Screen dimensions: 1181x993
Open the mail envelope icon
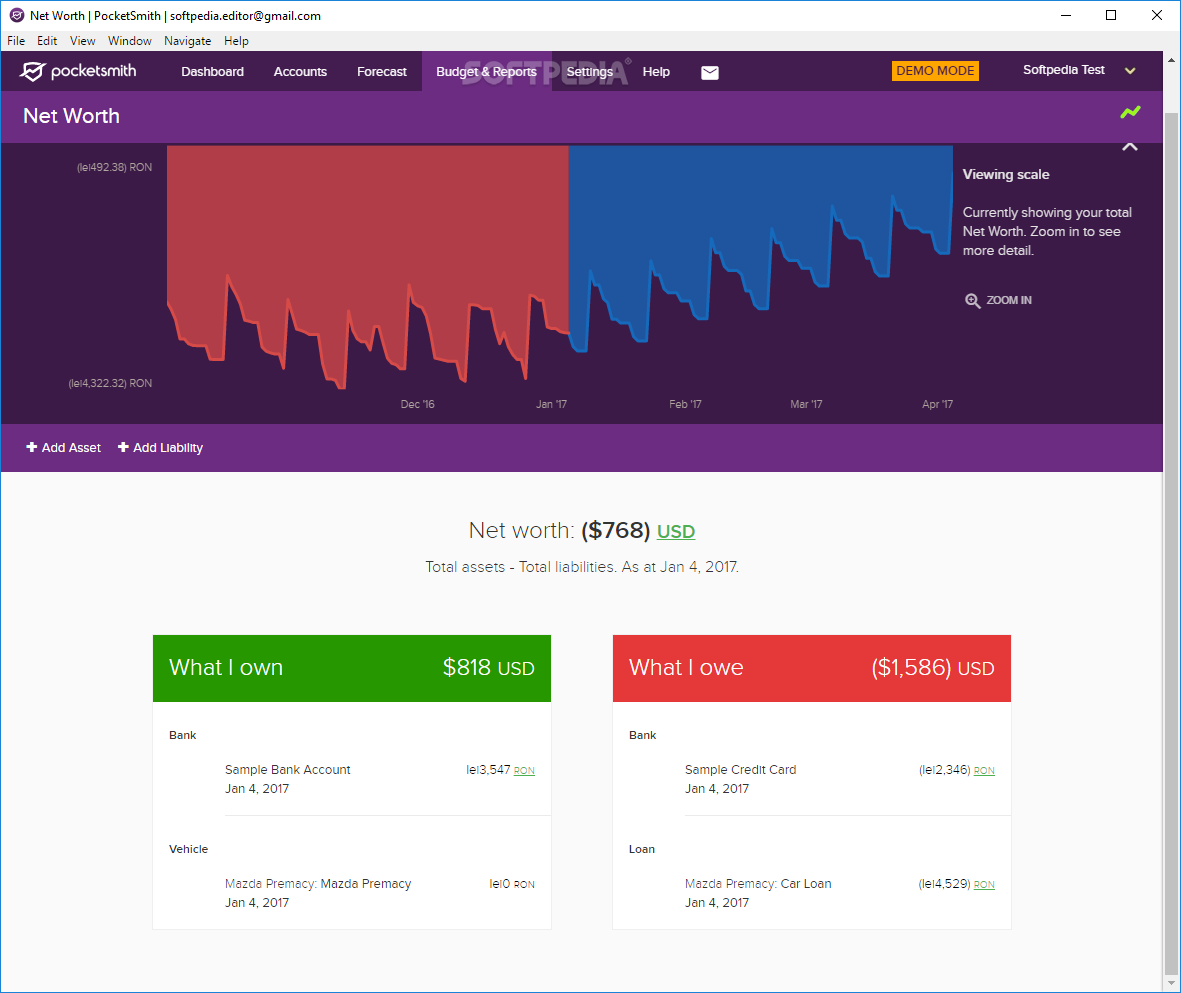710,72
